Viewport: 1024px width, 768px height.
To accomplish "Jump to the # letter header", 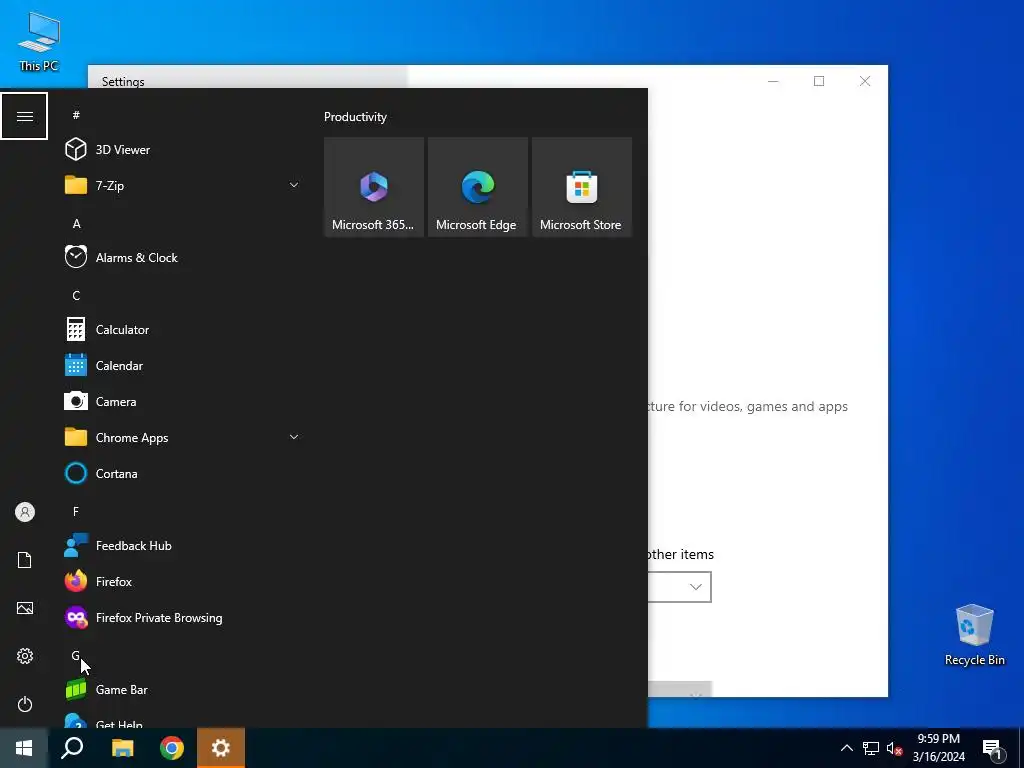I will tap(76, 115).
